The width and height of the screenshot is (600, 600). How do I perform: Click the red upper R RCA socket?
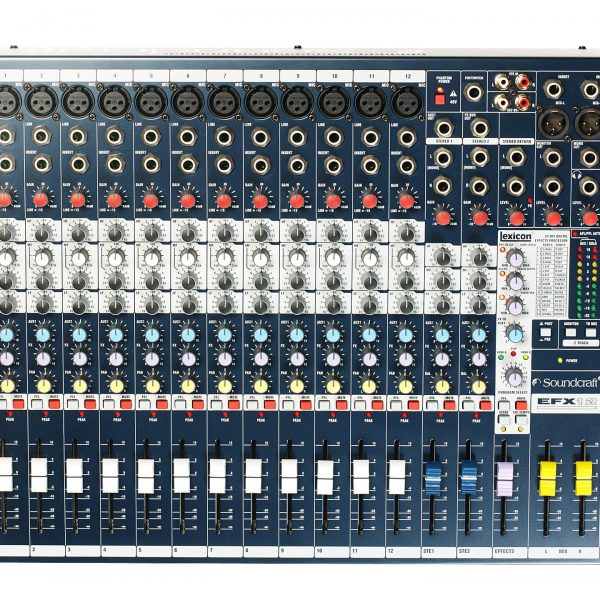[x=523, y=82]
